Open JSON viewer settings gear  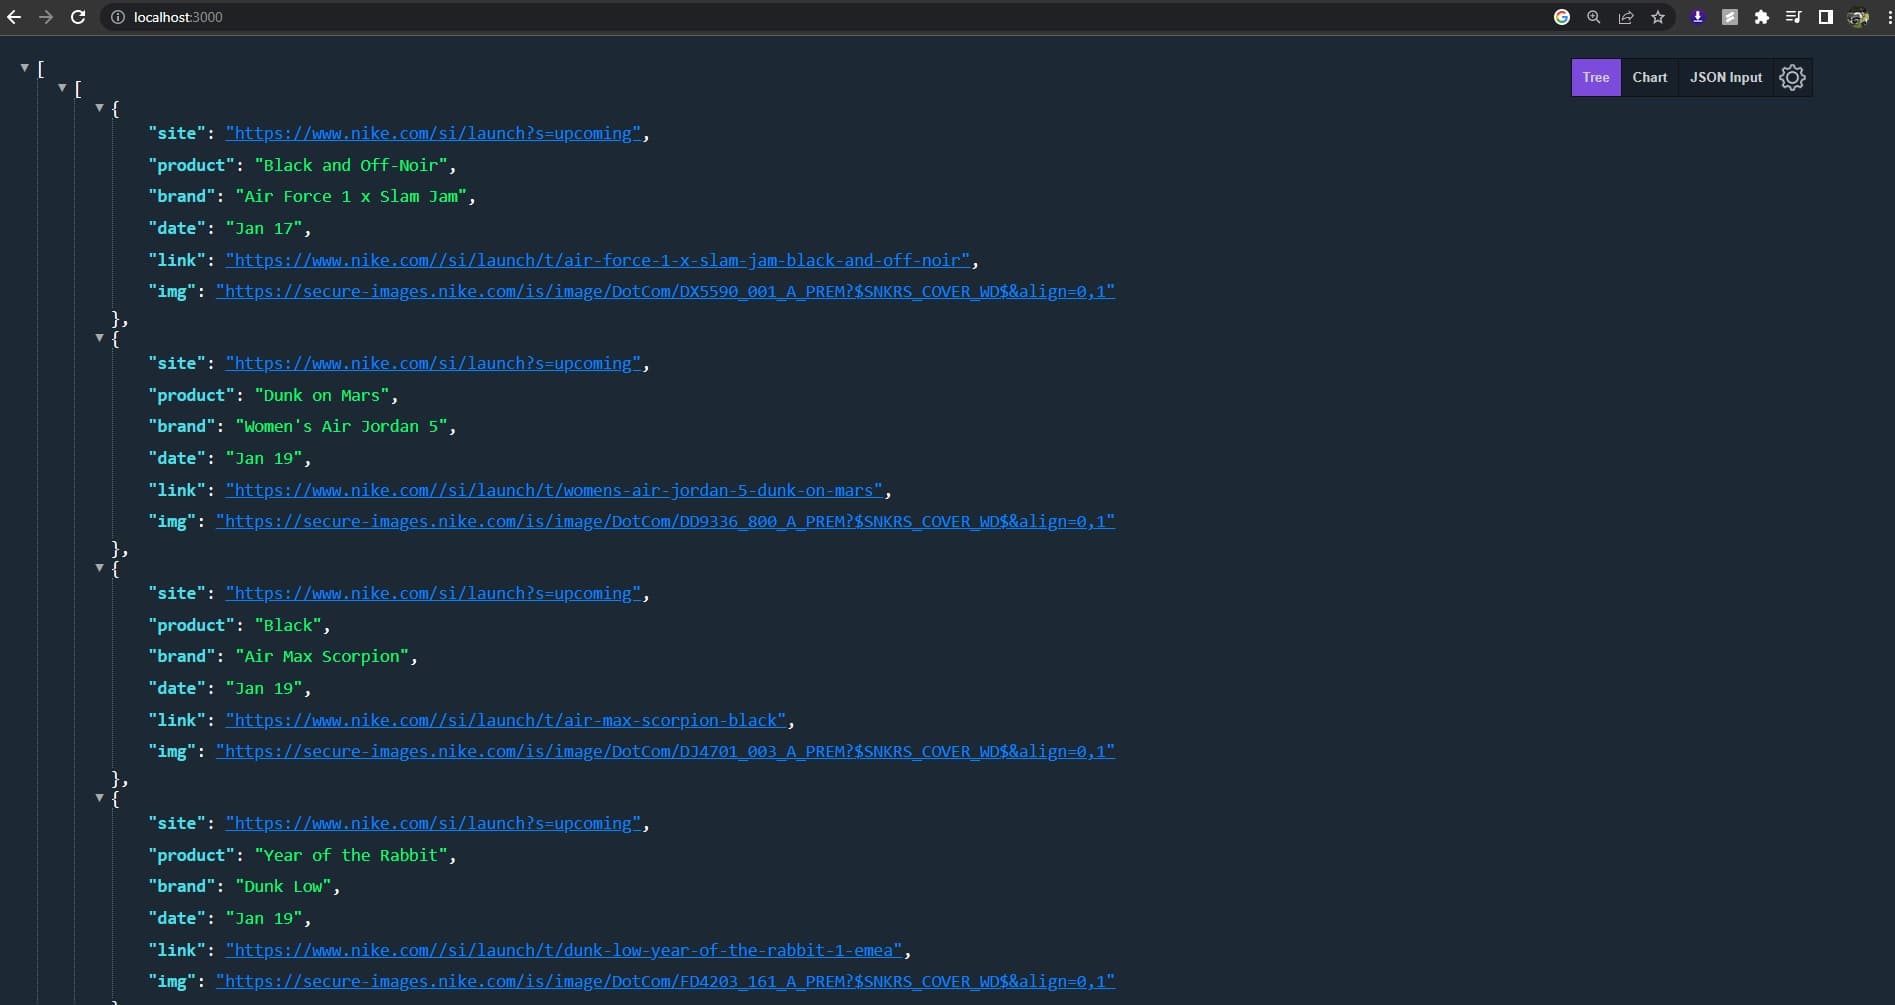pyautogui.click(x=1792, y=77)
